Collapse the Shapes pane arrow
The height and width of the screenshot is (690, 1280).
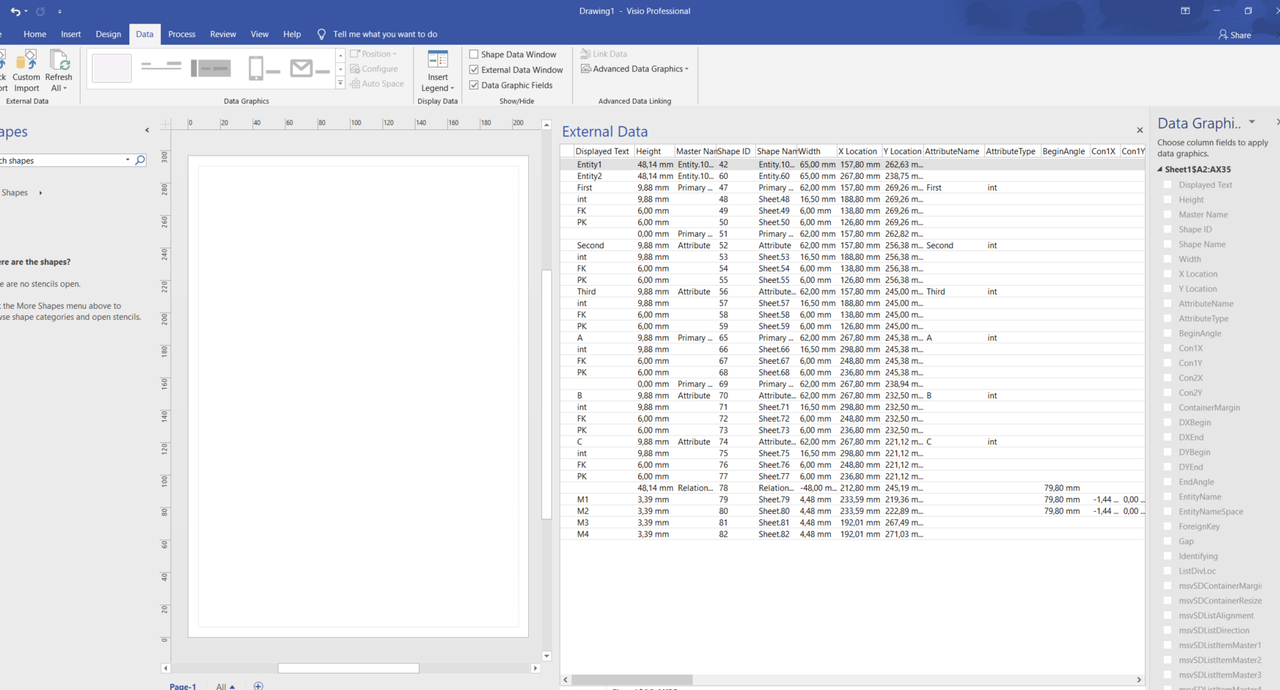point(147,130)
